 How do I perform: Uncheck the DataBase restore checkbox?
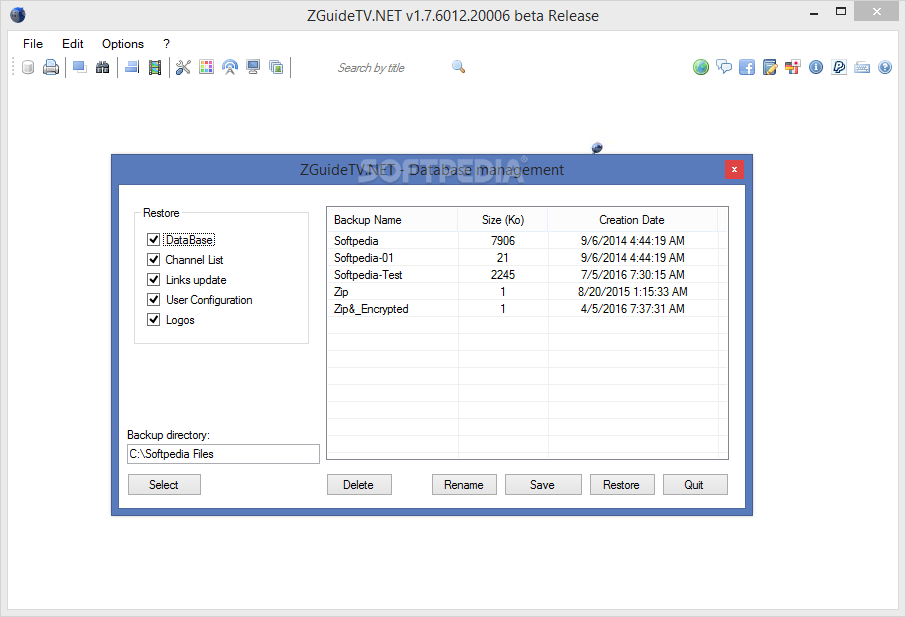pyautogui.click(x=153, y=239)
